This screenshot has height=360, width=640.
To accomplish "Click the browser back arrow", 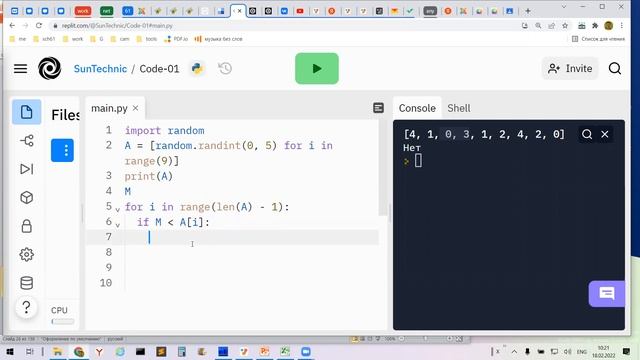I will pyautogui.click(x=12, y=25).
